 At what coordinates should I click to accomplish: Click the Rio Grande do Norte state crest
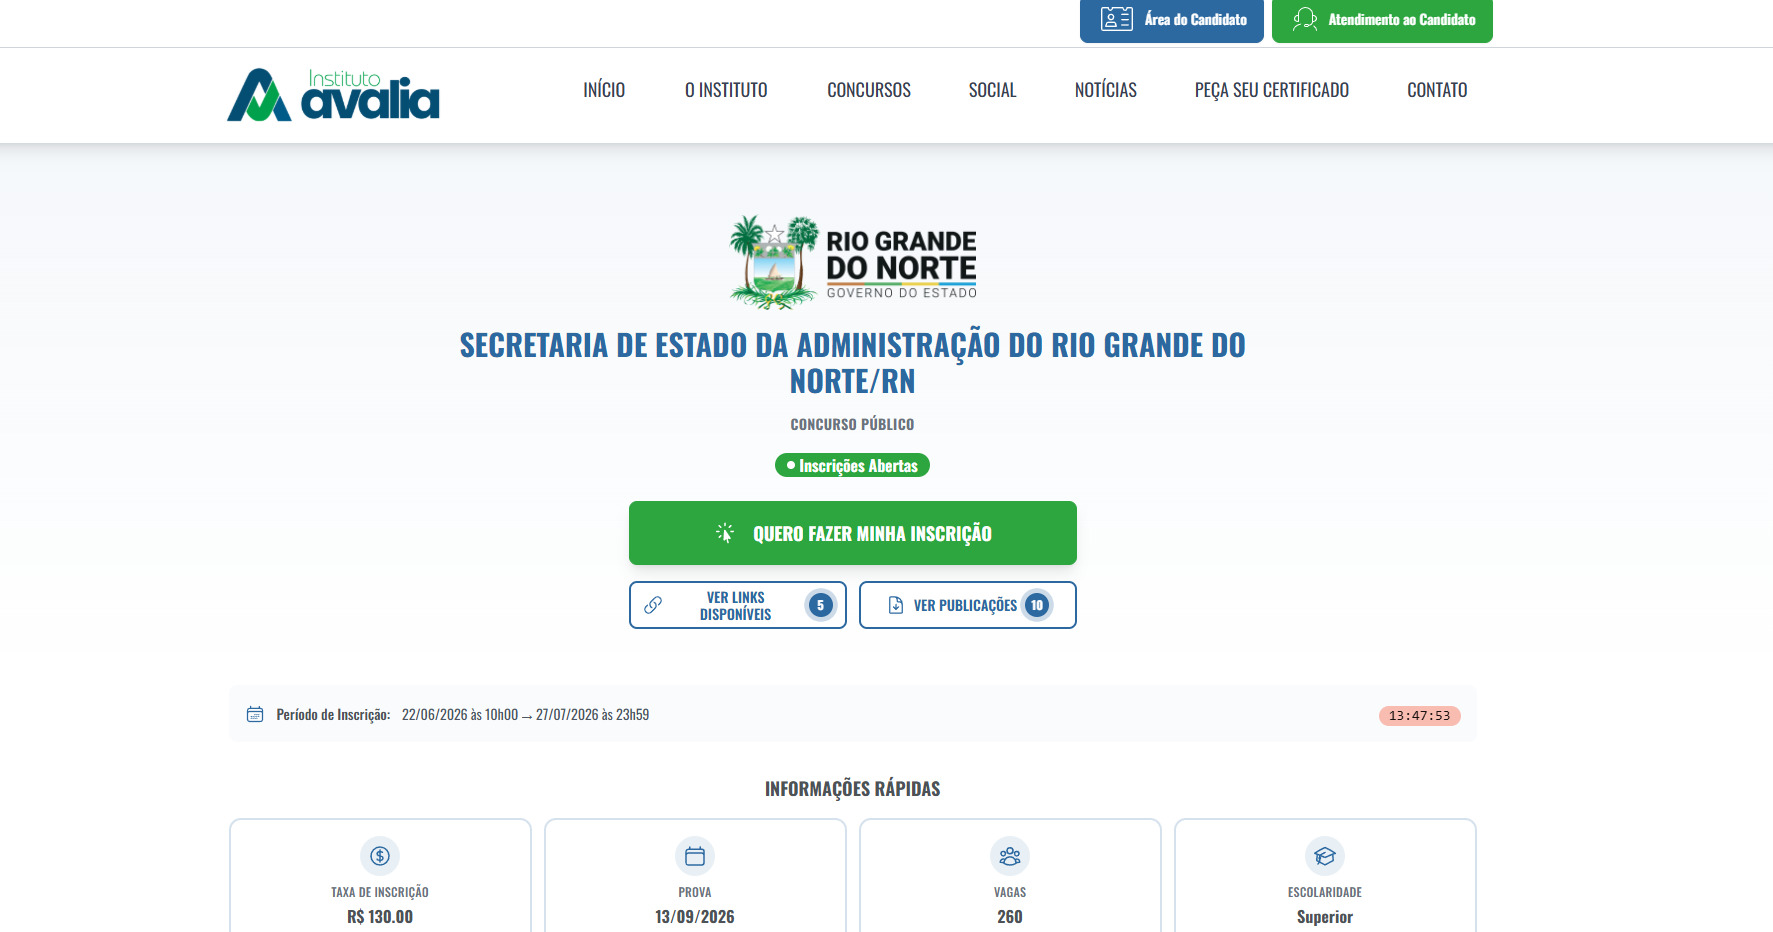774,262
